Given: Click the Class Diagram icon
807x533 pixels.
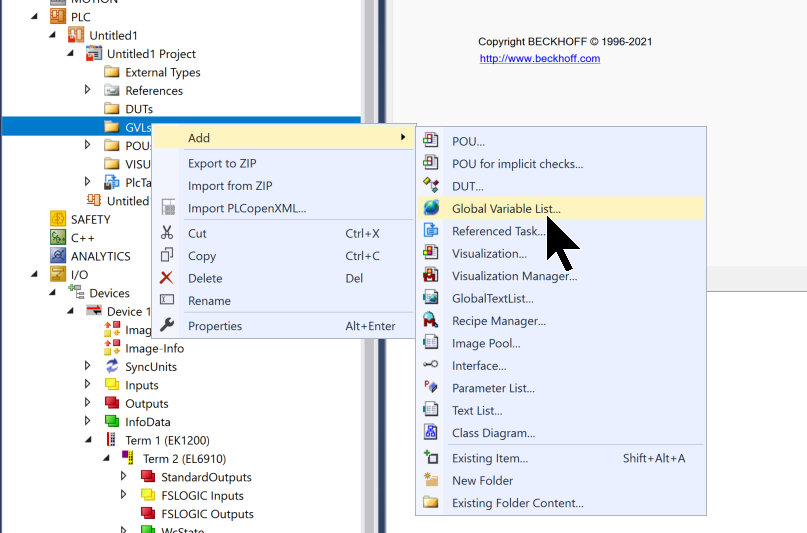Looking at the screenshot, I should point(431,432).
